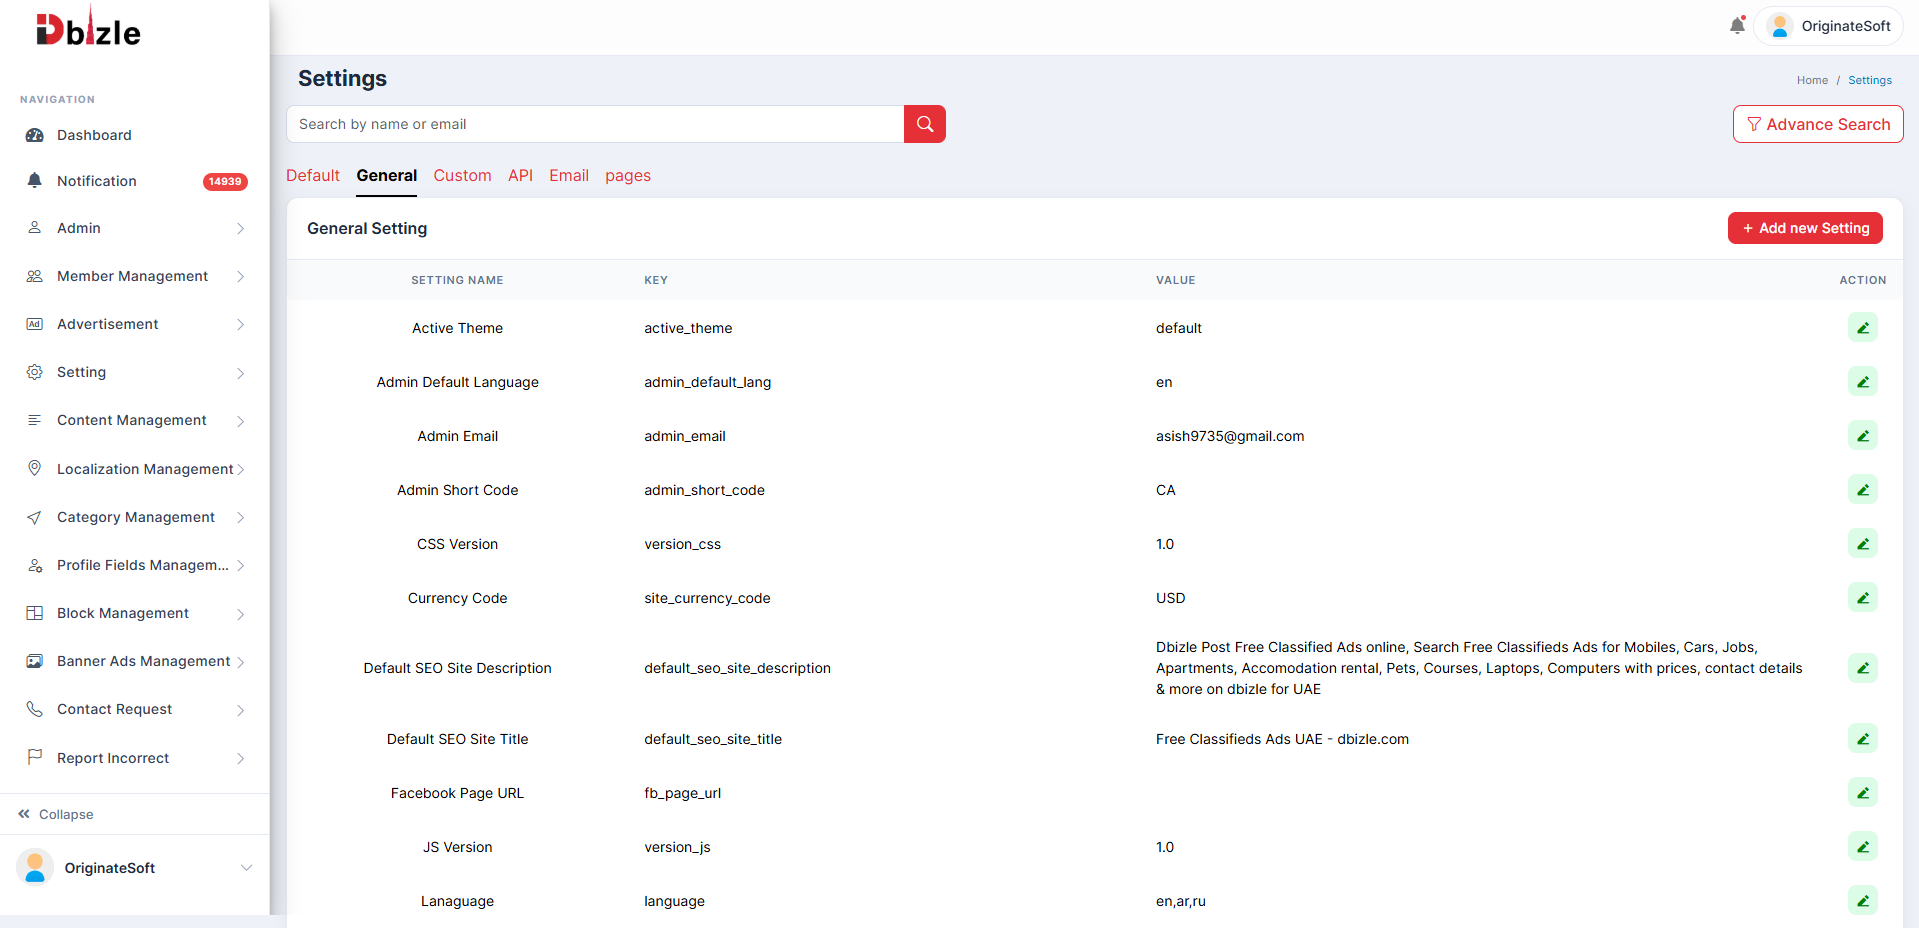Screen dimensions: 1919x928
Task: Click the edit pencil for Currency Code
Action: click(x=1862, y=598)
